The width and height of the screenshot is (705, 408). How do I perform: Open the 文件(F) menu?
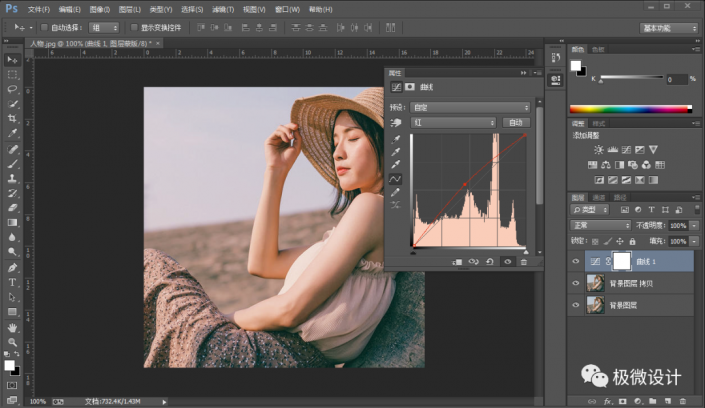[x=39, y=8]
